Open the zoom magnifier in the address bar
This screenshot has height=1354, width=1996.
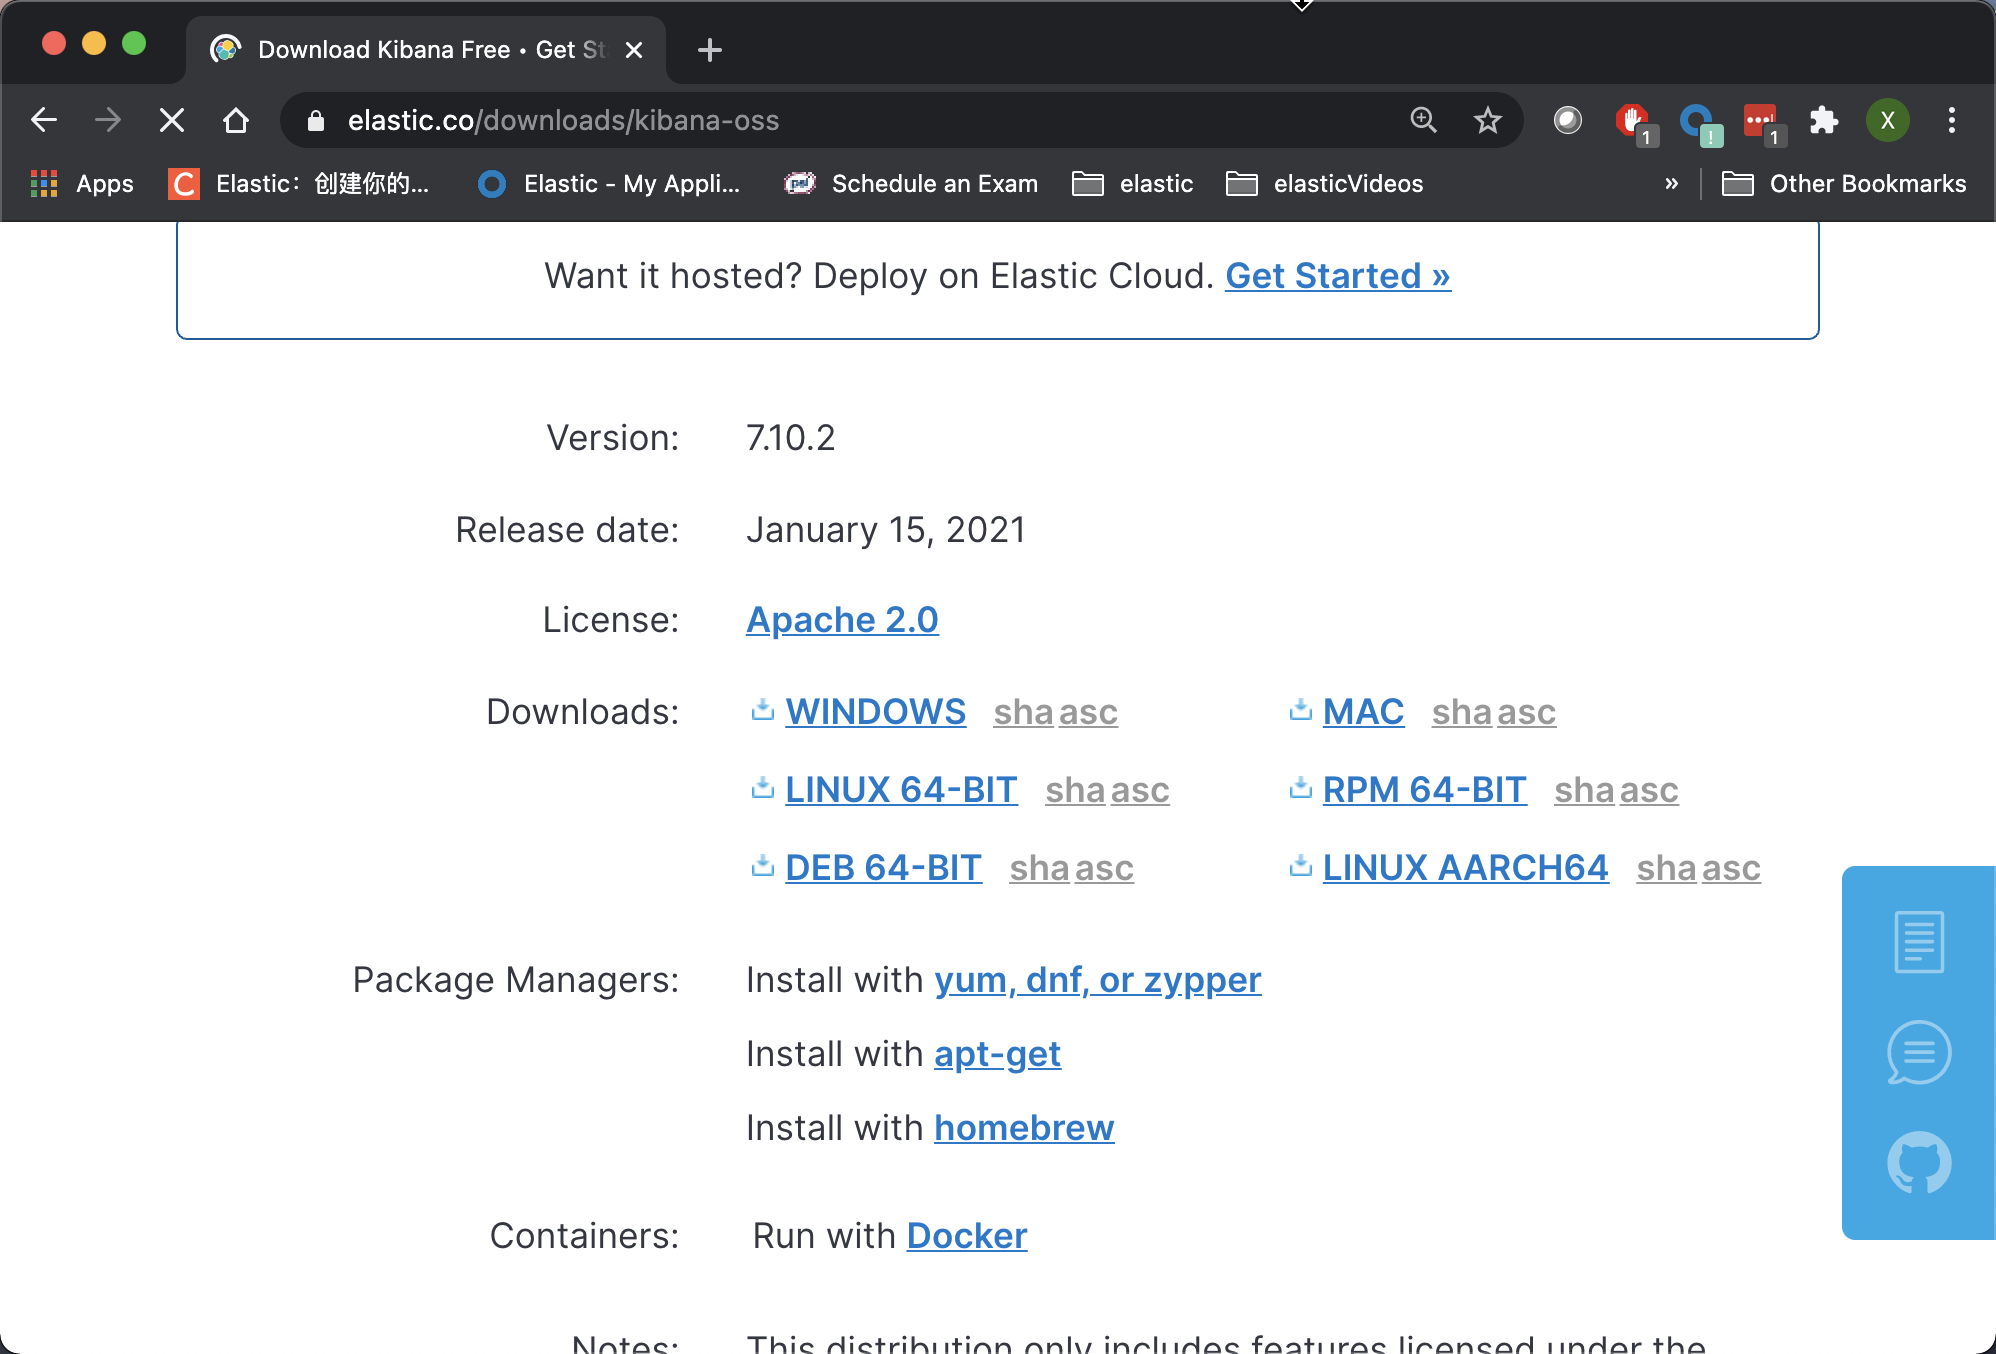point(1424,120)
